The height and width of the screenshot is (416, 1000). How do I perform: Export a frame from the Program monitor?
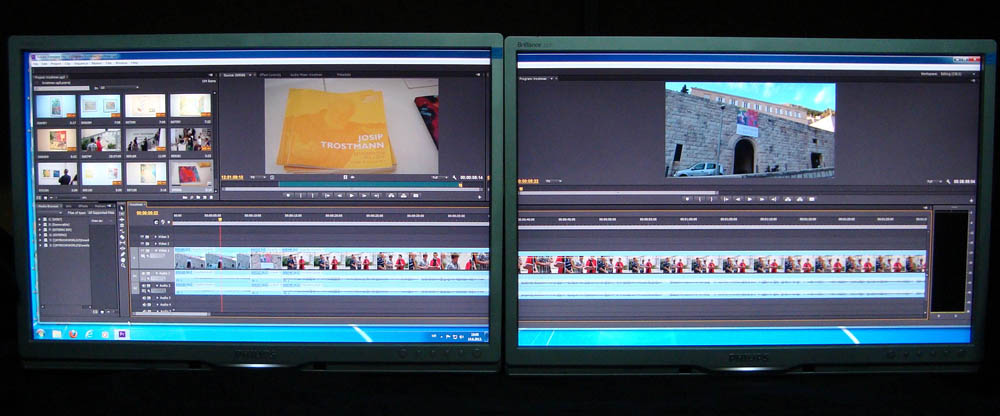click(811, 199)
